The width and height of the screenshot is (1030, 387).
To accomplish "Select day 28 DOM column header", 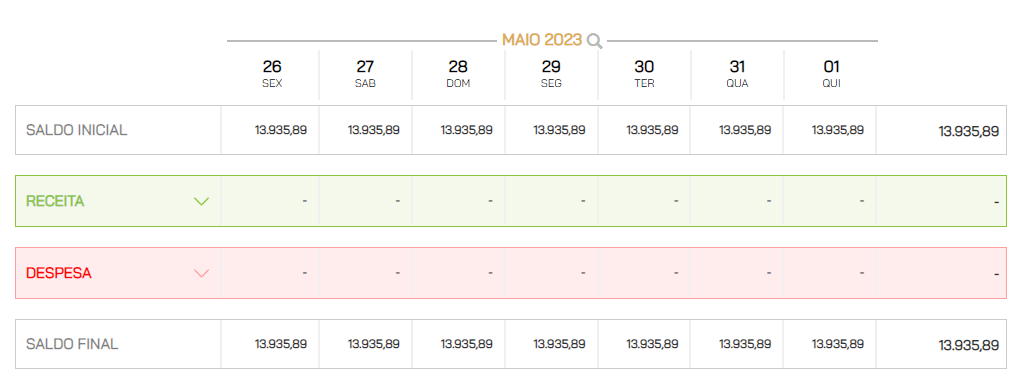I will click(458, 74).
